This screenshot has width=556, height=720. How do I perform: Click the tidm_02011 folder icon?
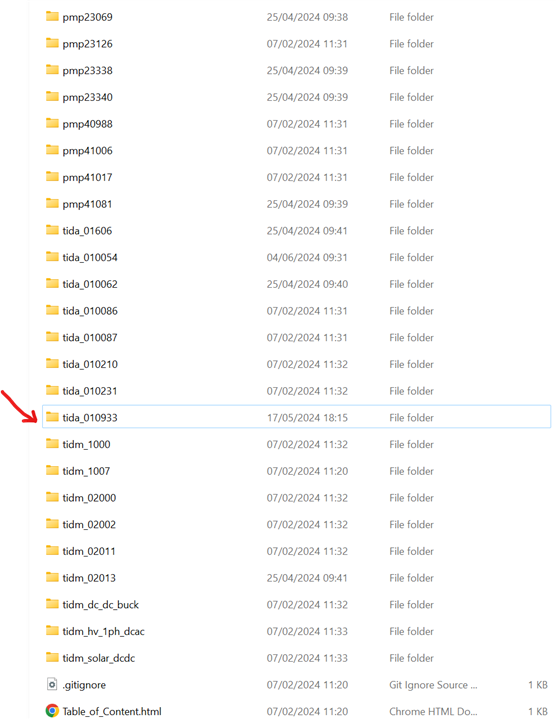(52, 551)
